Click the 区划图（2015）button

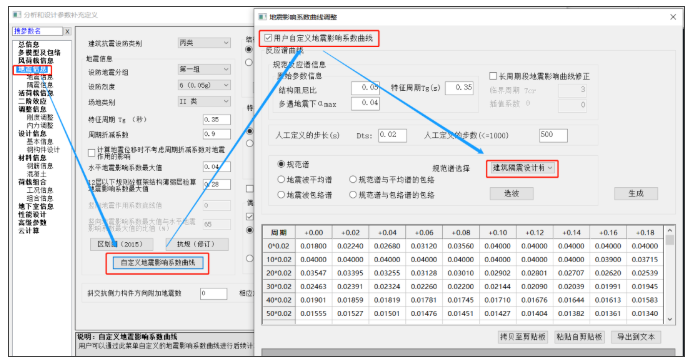point(122,244)
